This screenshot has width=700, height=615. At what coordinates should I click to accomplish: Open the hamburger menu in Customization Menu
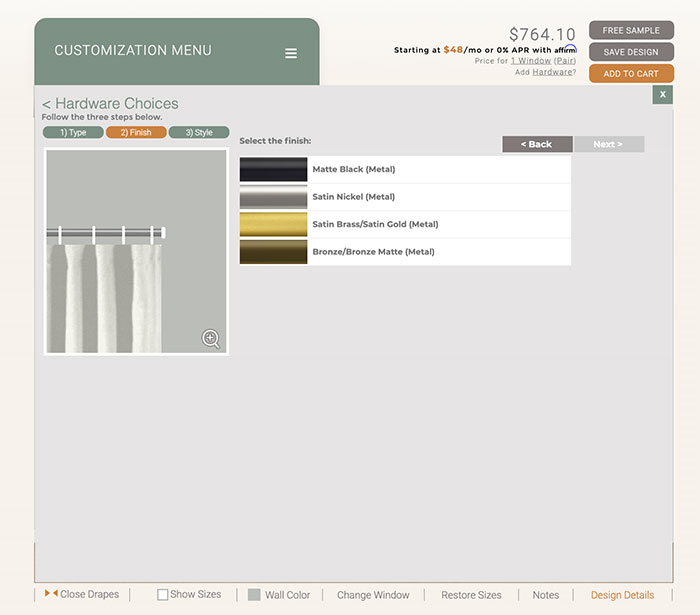291,54
